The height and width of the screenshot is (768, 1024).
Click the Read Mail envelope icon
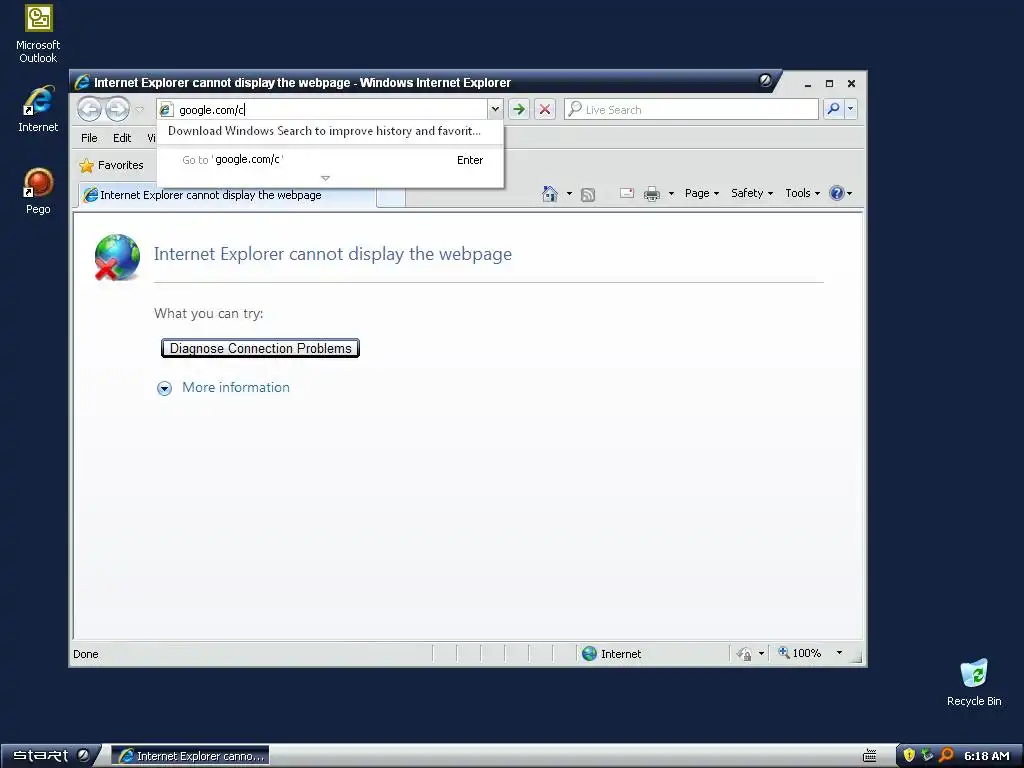(x=627, y=193)
